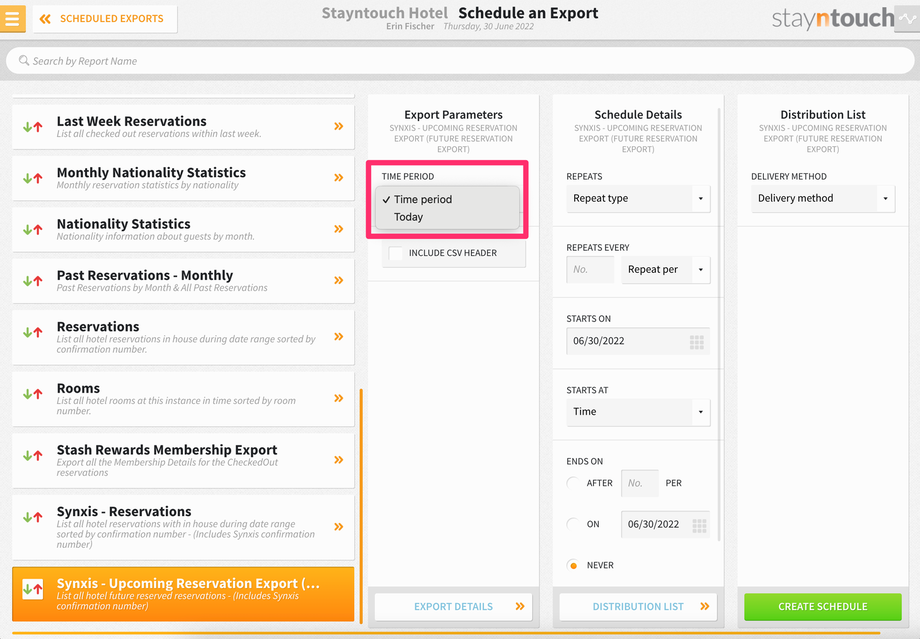Click export arrows icon for Synxis - Reservations
920x639 pixels.
click(x=33, y=517)
